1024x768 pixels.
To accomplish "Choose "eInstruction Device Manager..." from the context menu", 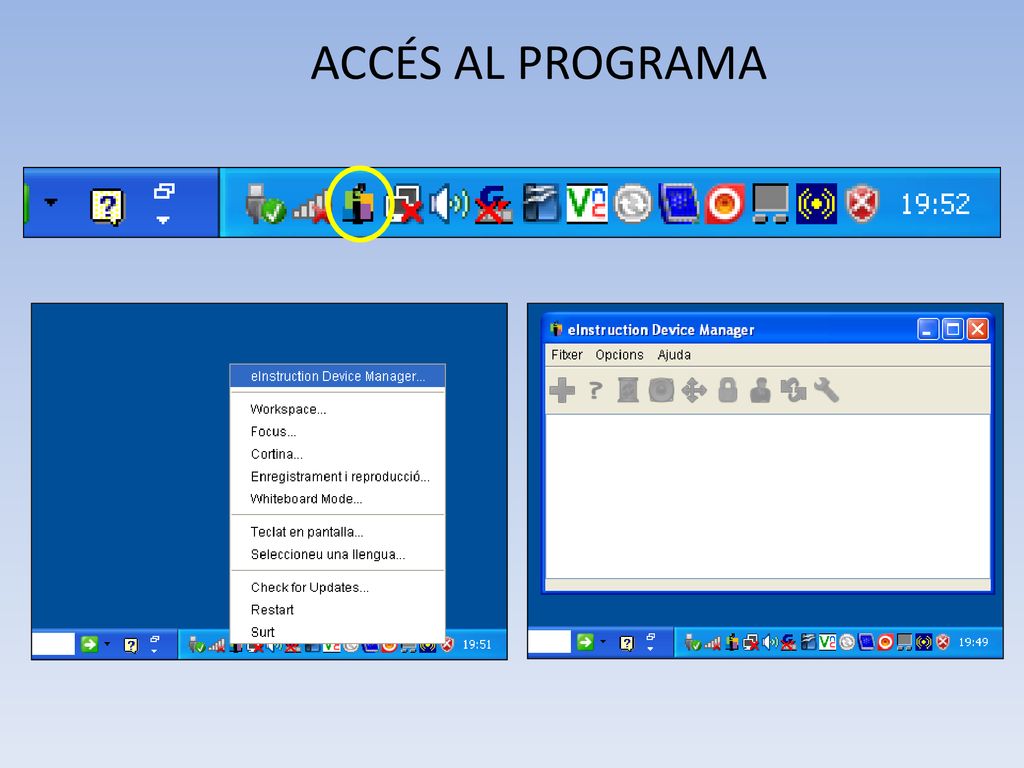I will click(338, 376).
